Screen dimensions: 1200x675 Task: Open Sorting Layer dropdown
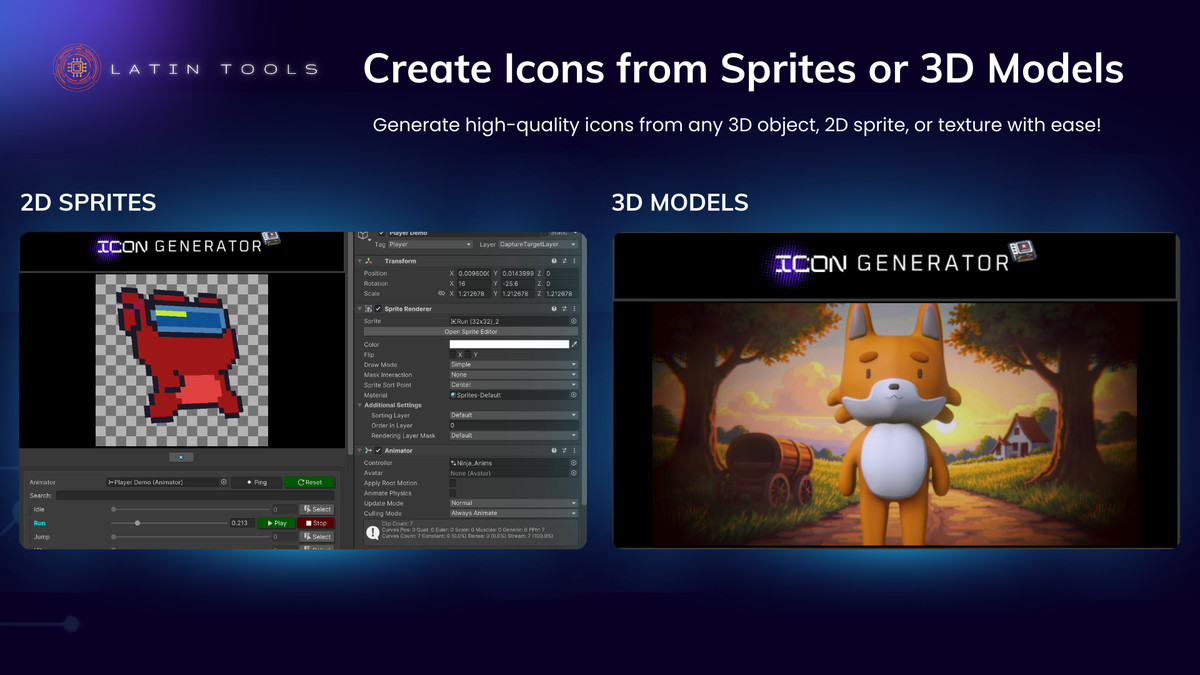(x=514, y=415)
